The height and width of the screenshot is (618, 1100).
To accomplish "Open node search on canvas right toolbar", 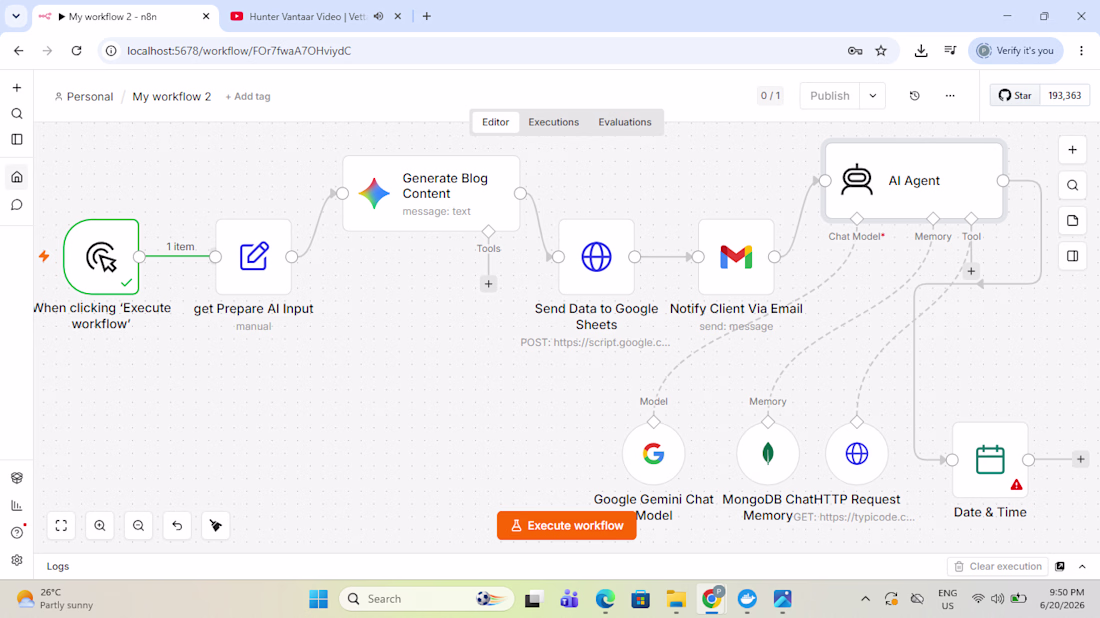I will click(x=1072, y=185).
